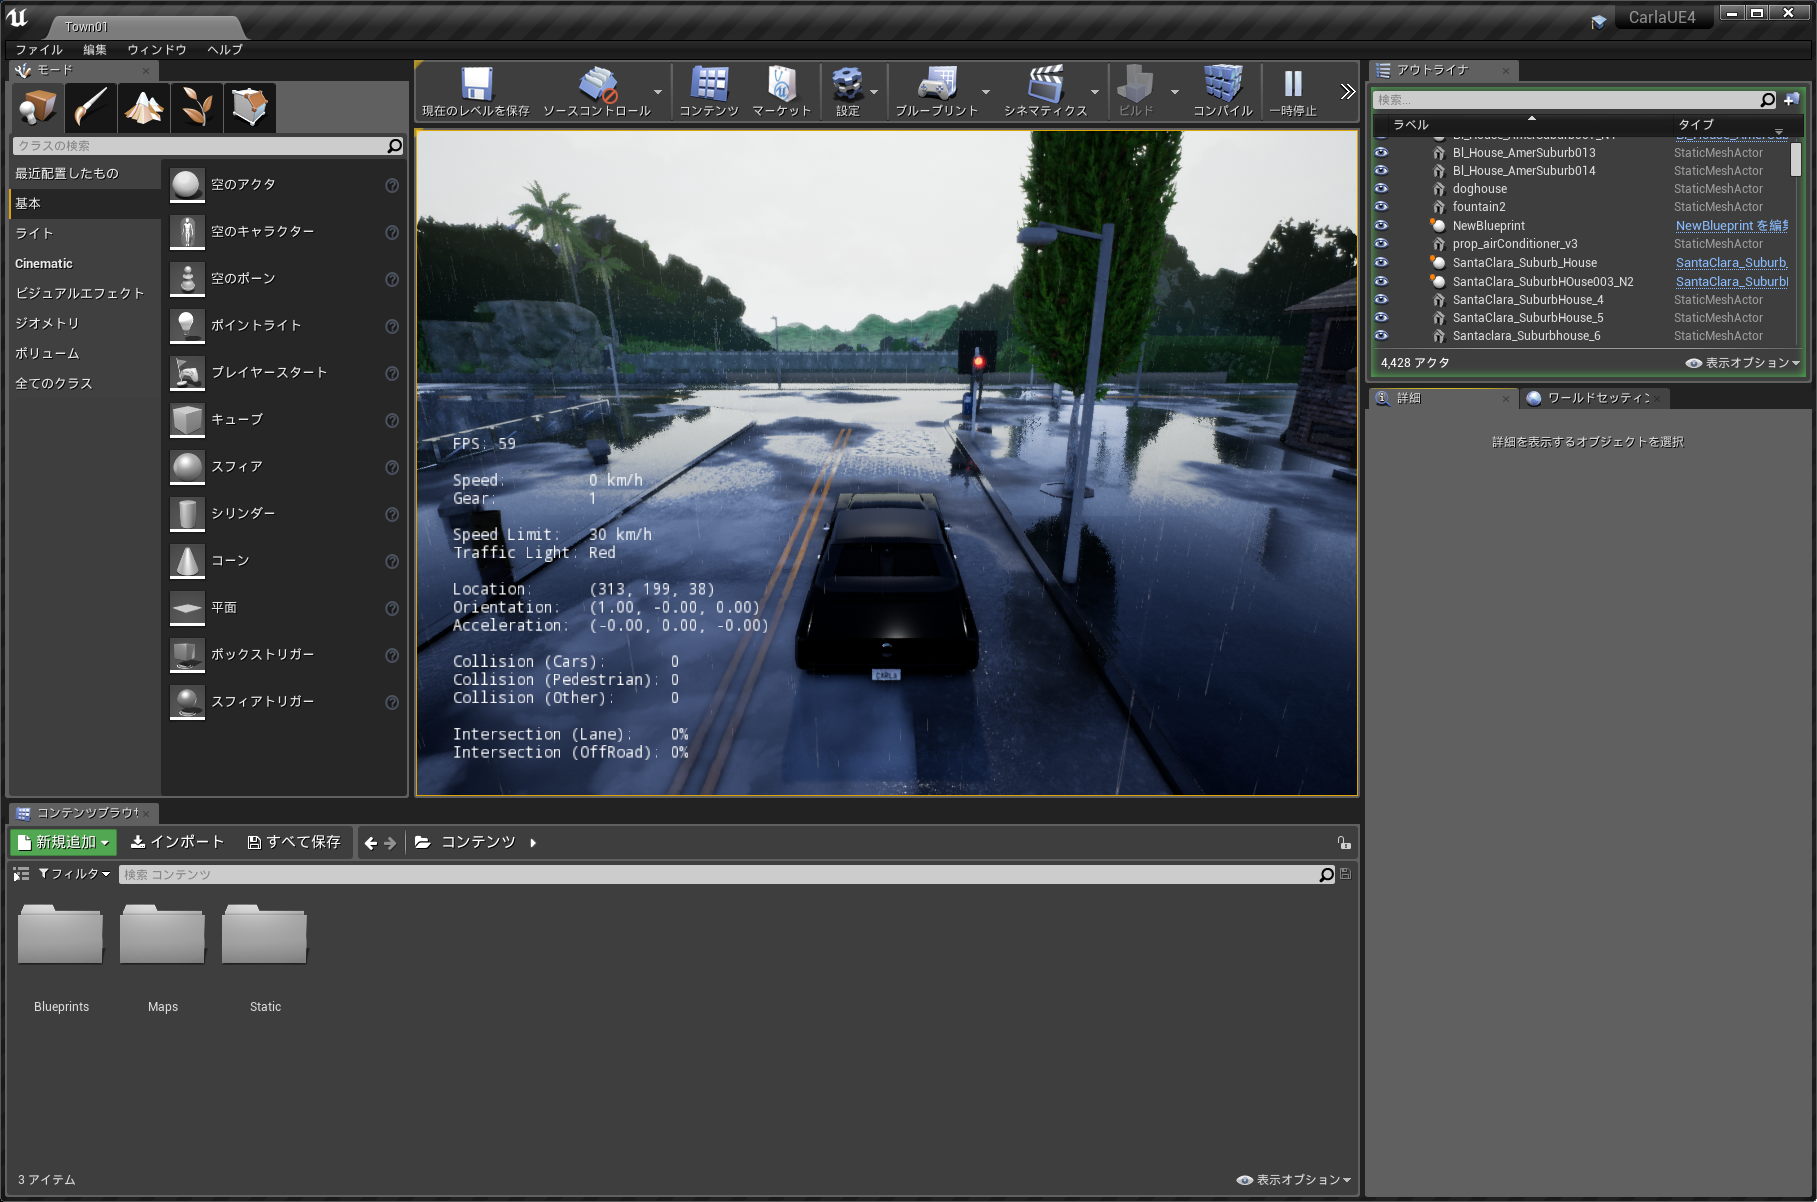Expand the Blueprints toolbar dropdown arrow
The width and height of the screenshot is (1817, 1202).
point(986,92)
